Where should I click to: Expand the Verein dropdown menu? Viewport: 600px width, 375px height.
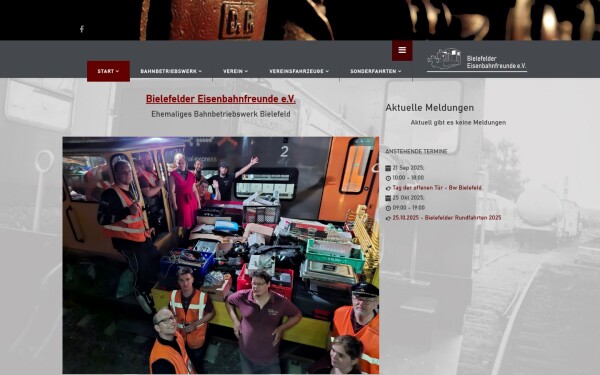pyautogui.click(x=235, y=71)
